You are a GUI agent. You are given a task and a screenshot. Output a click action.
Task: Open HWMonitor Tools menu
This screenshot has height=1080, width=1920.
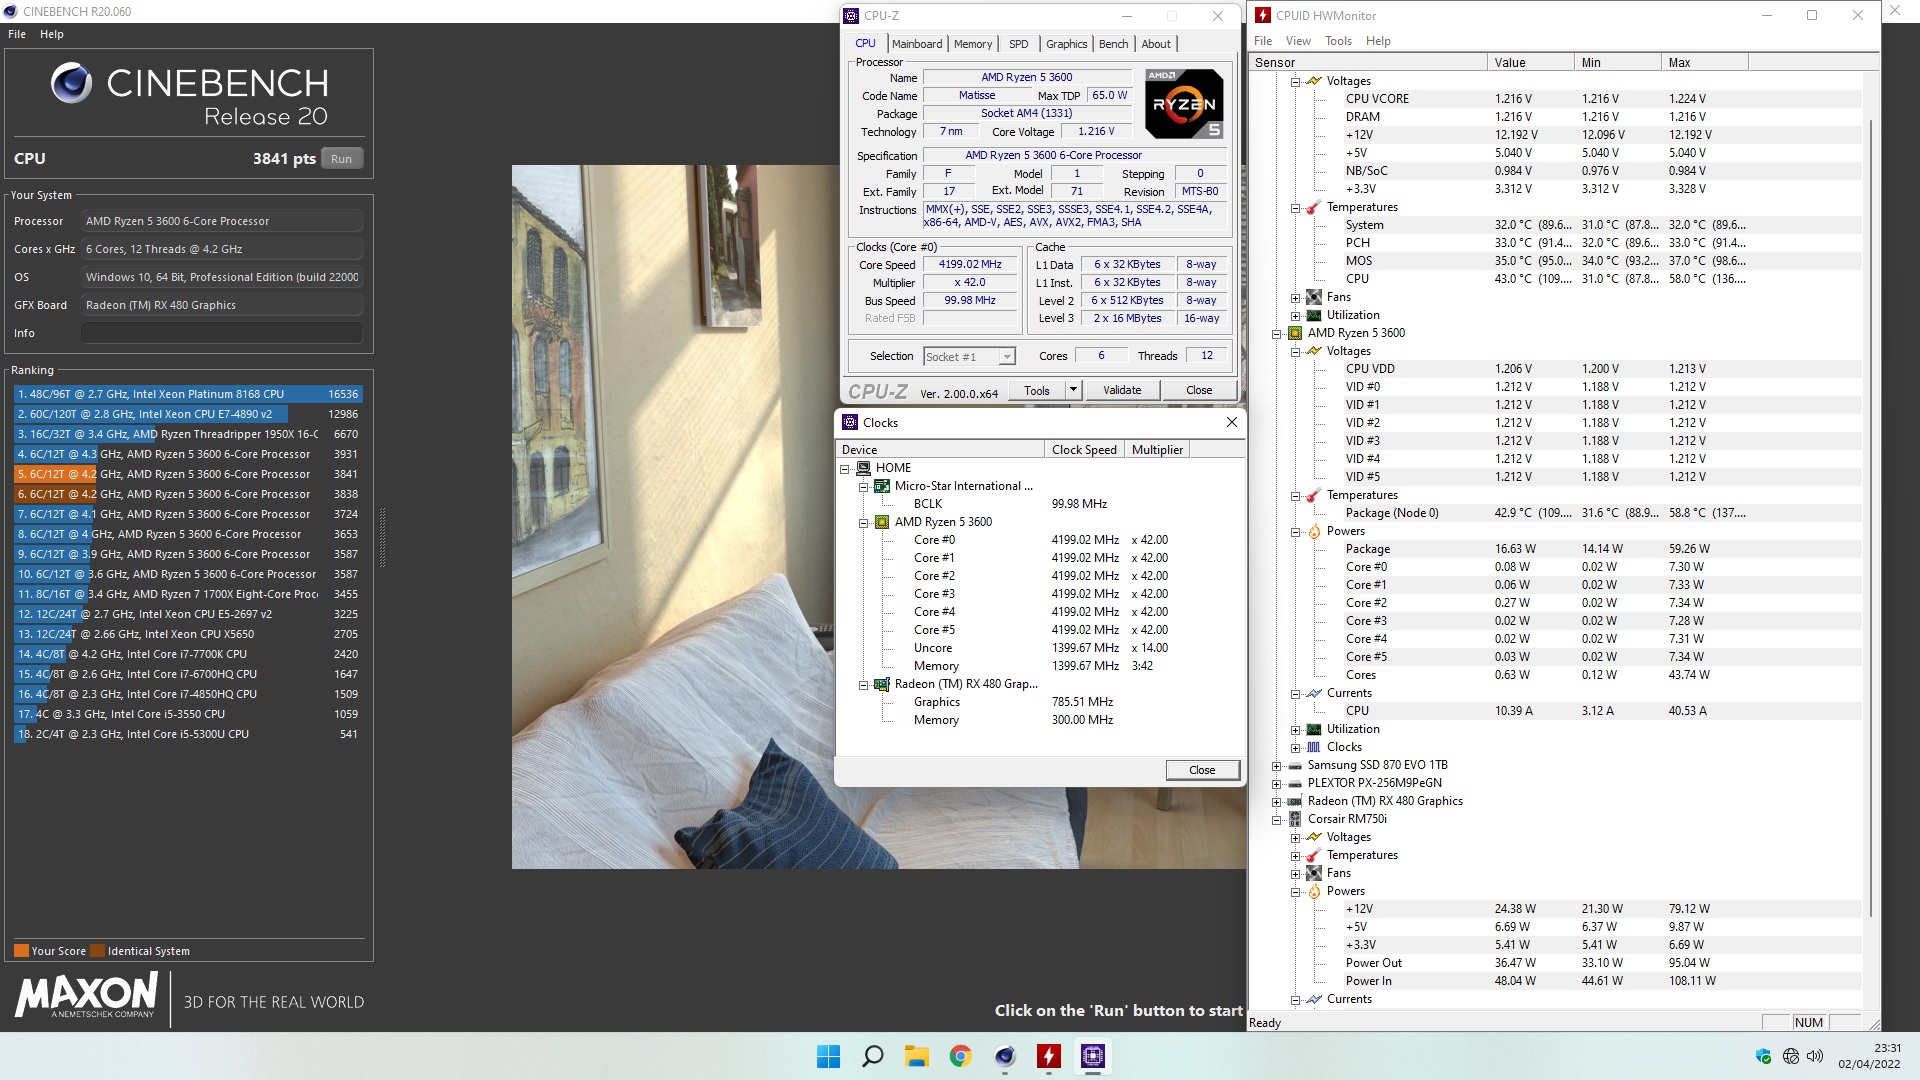pos(1338,41)
